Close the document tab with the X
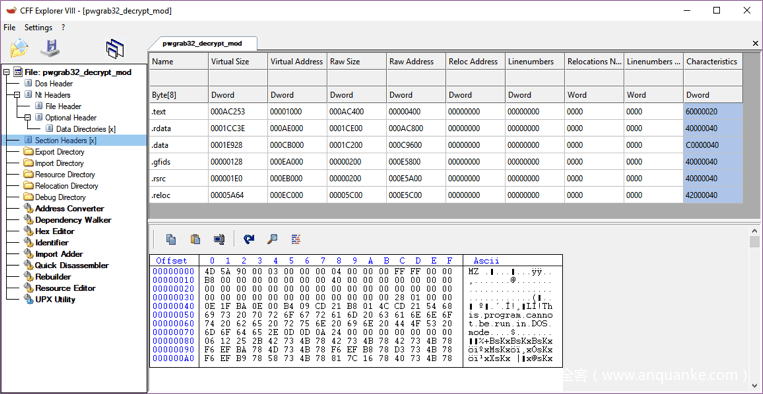The image size is (763, 394). (x=756, y=43)
